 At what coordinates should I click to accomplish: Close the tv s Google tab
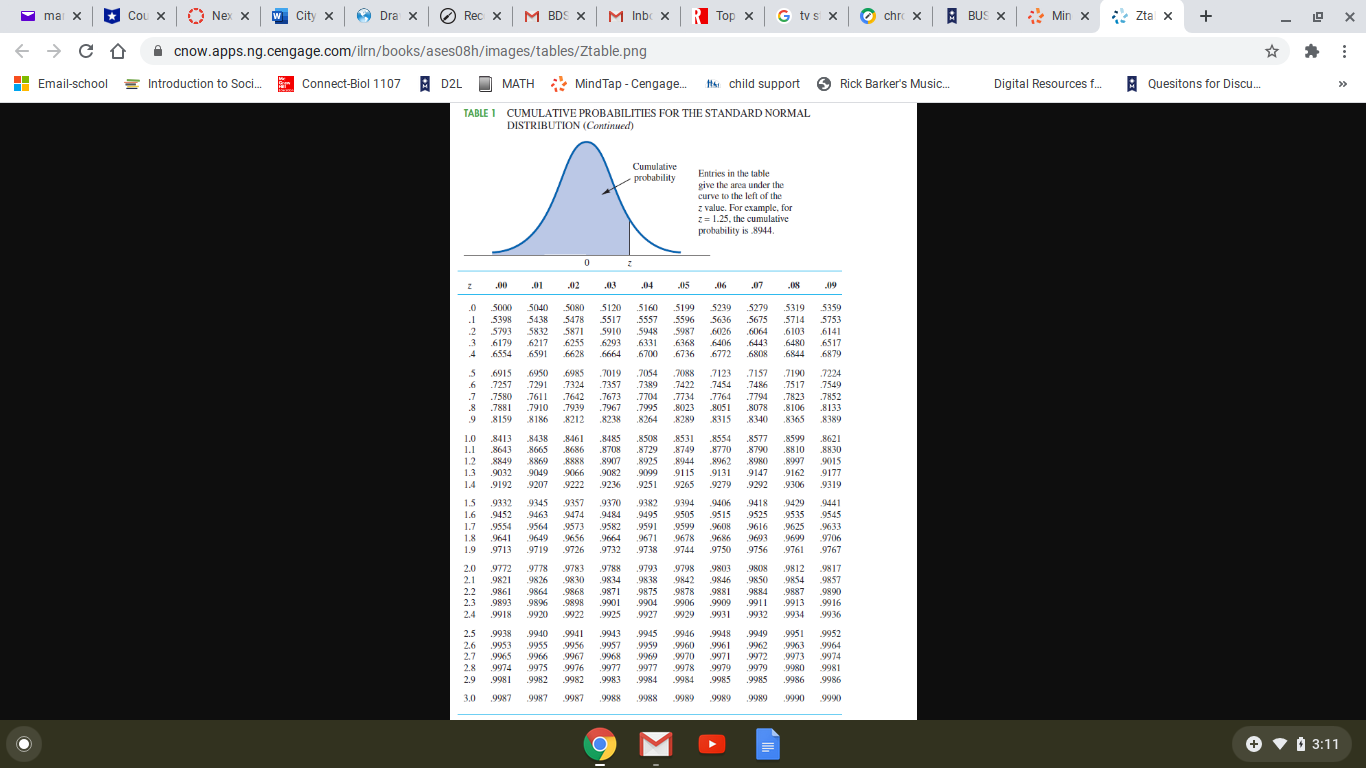(833, 17)
